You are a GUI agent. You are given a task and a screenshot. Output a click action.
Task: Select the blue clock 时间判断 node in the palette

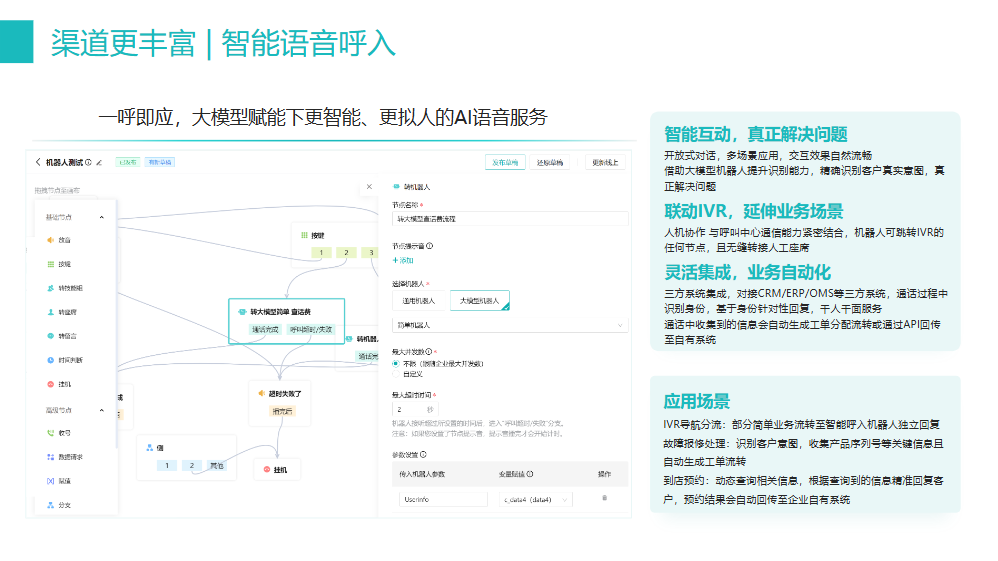(50, 360)
